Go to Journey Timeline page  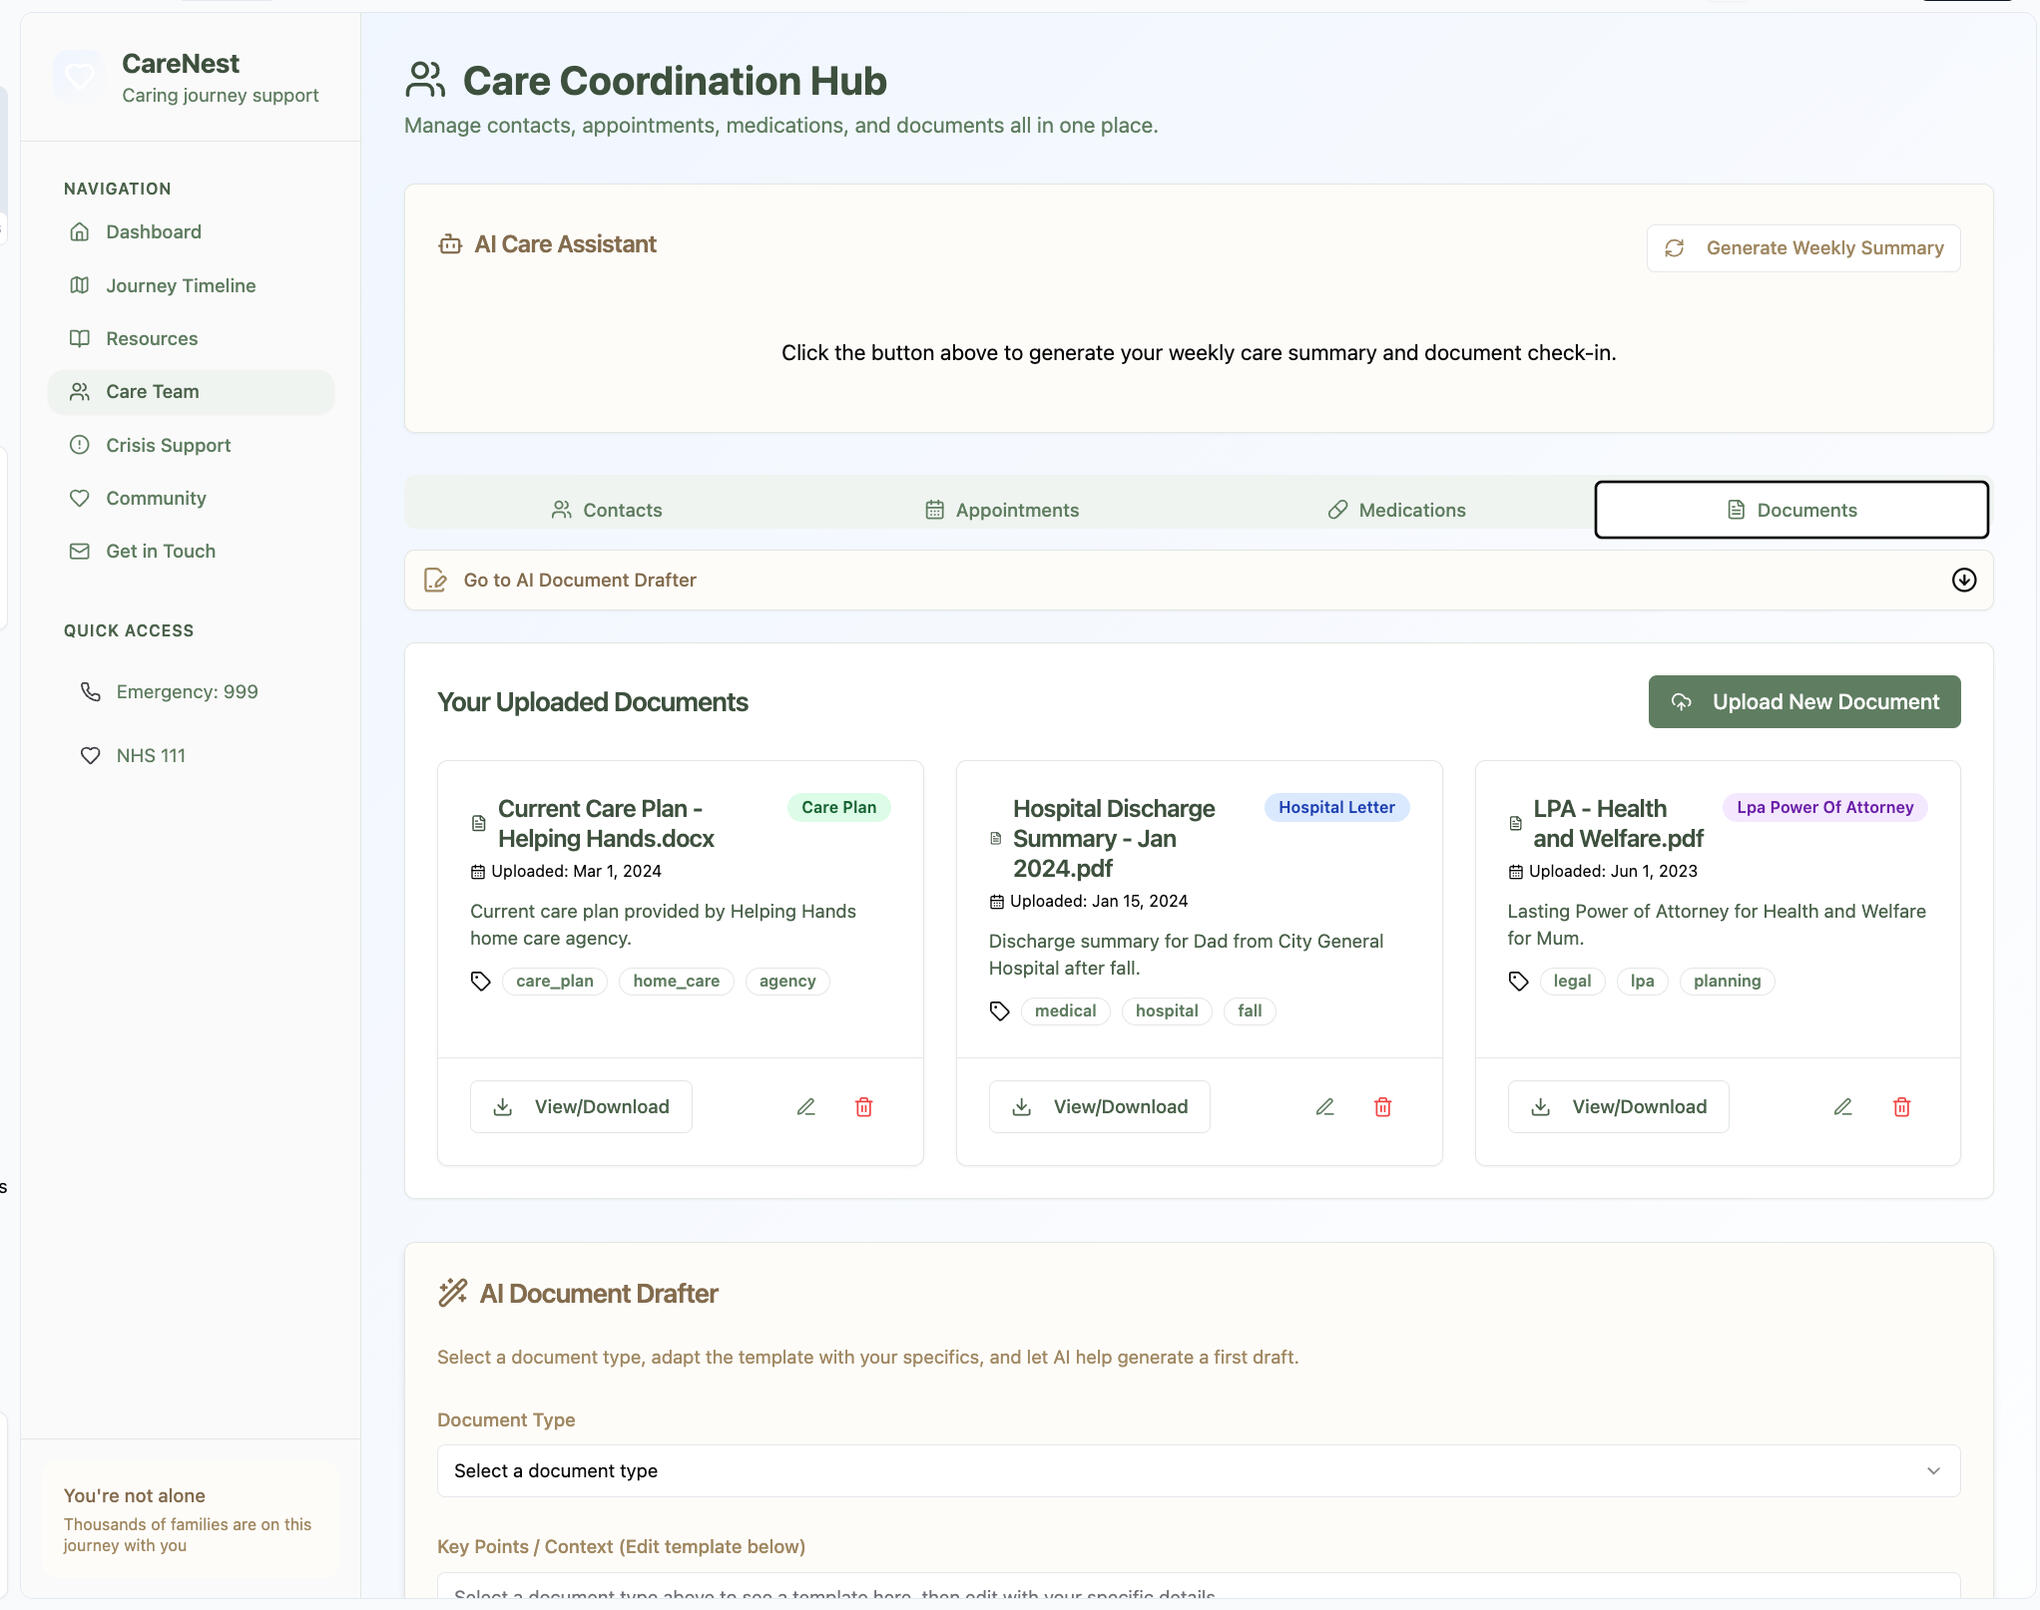180,286
